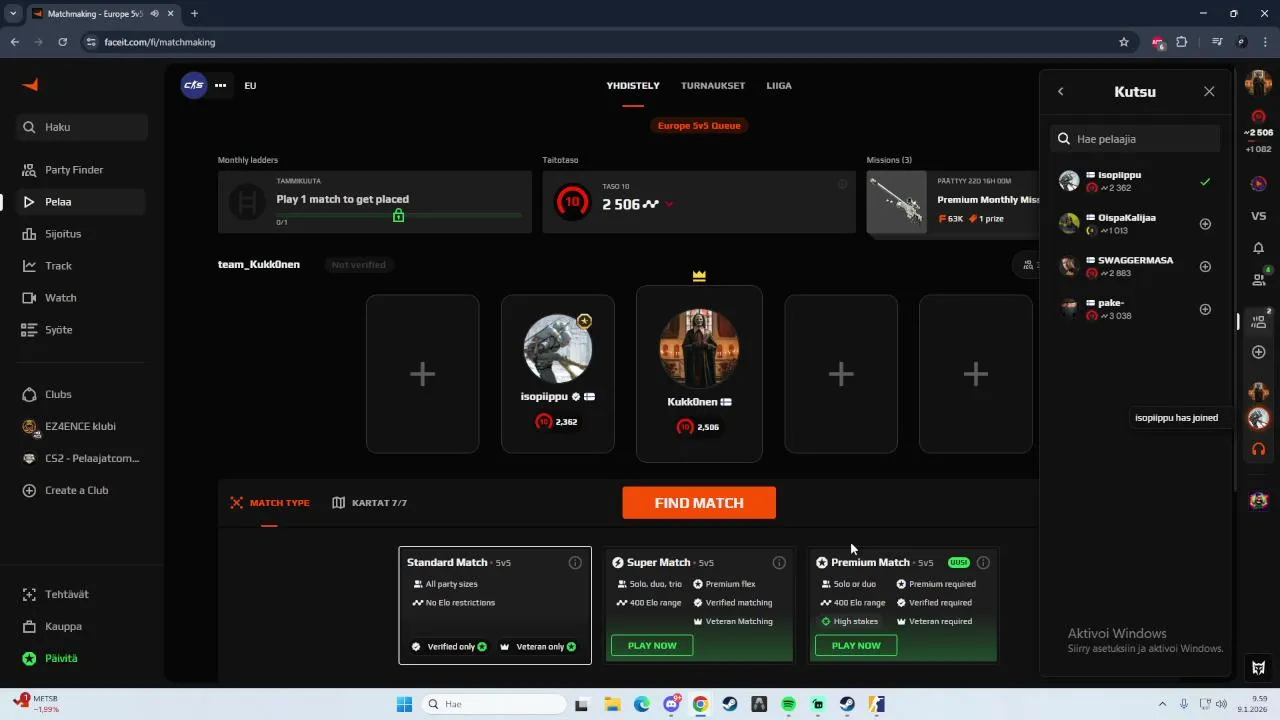Open the three-dot game menu next to CS2
This screenshot has width=1280, height=720.
click(x=221, y=85)
